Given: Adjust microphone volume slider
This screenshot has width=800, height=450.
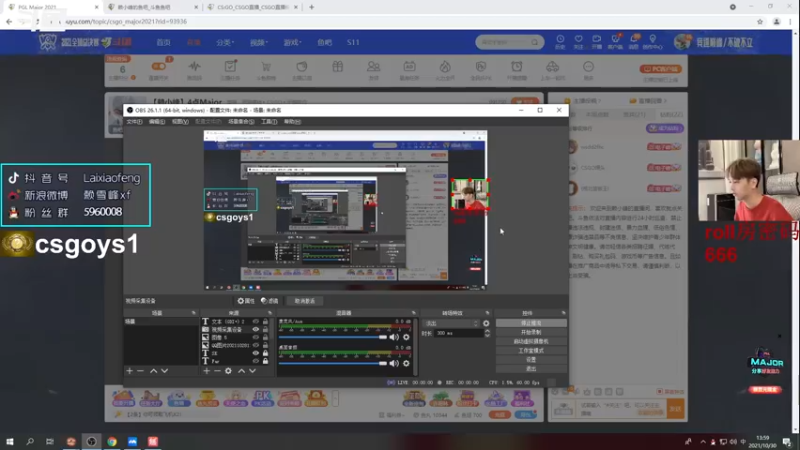Looking at the screenshot, I should point(333,337).
